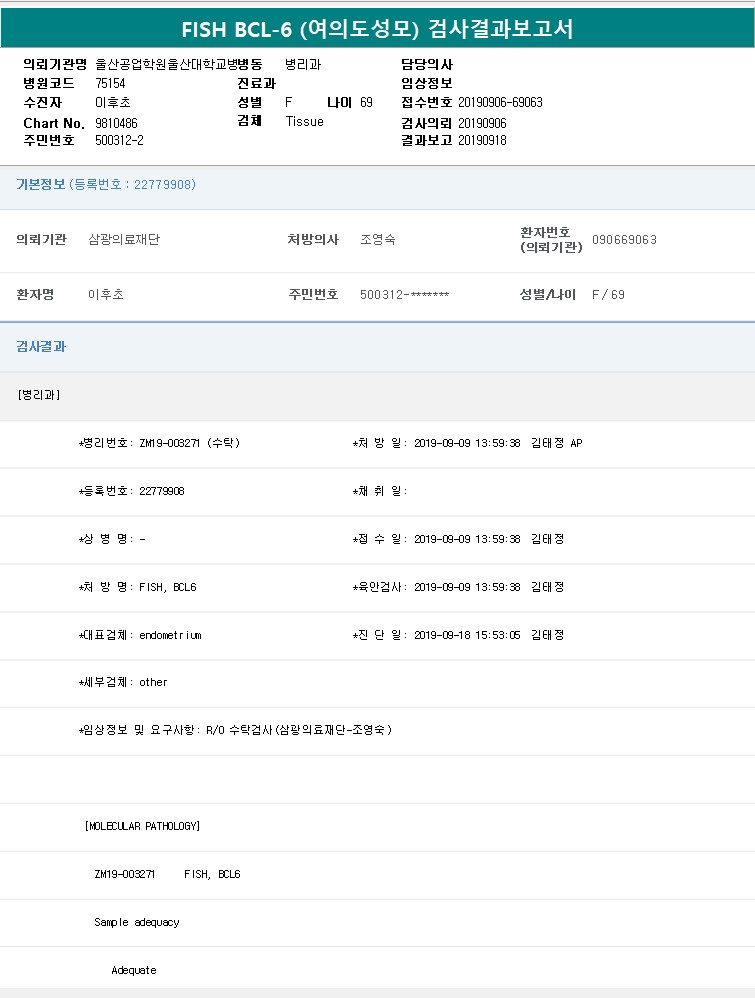
Task: Click the 결과보고 date 20190918
Action: tap(482, 141)
